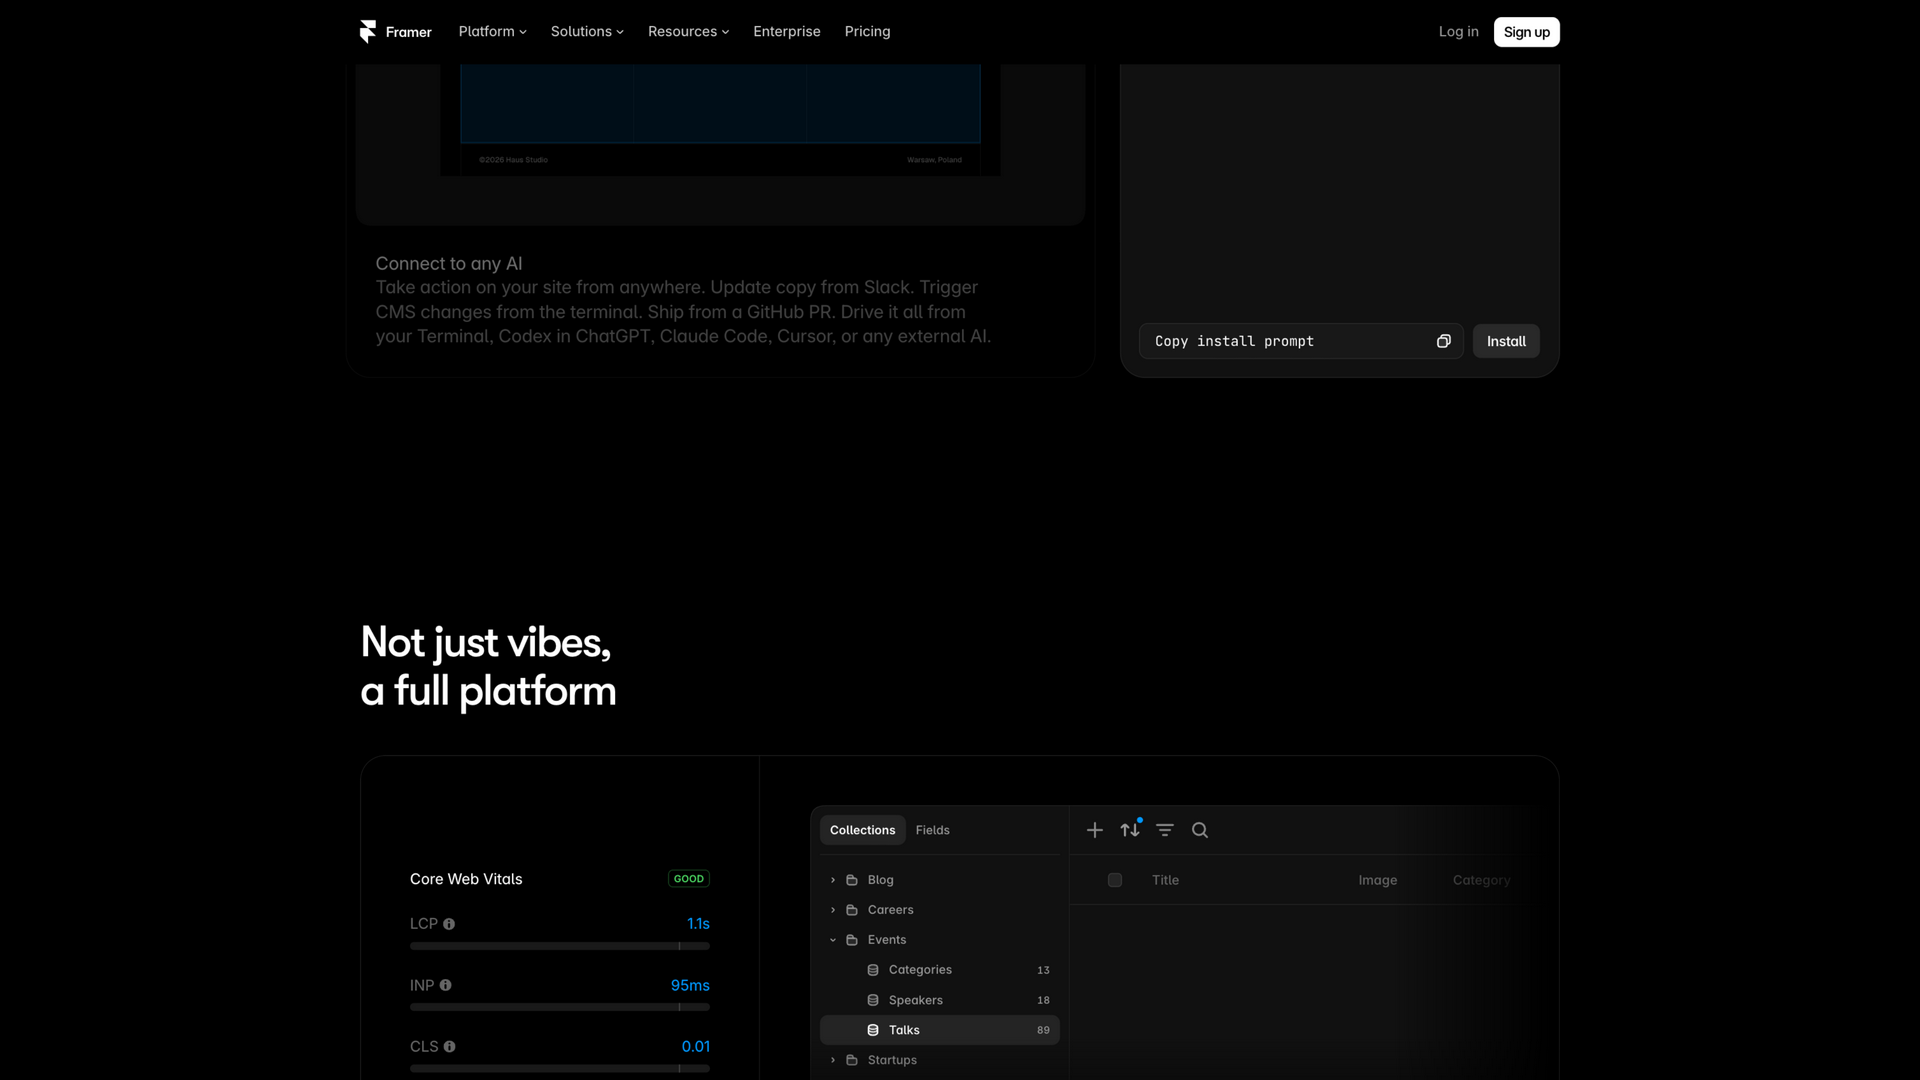Click the Blog folder icon
The height and width of the screenshot is (1080, 1920).
[x=852, y=880]
